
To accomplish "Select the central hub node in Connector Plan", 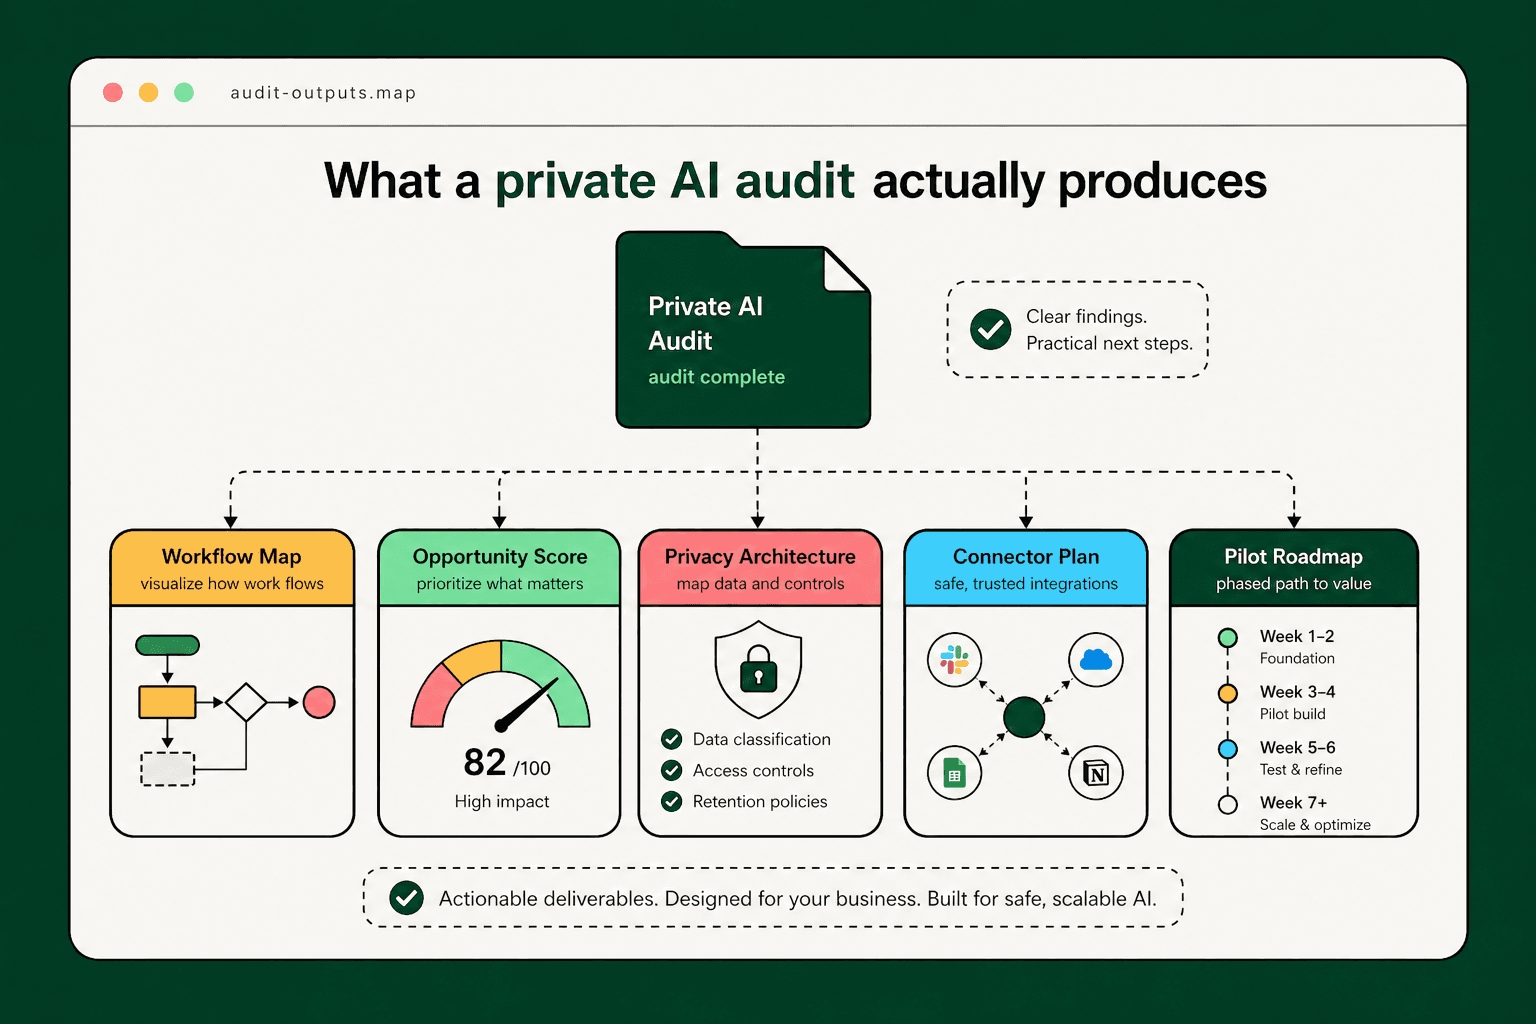I will click(x=1023, y=716).
